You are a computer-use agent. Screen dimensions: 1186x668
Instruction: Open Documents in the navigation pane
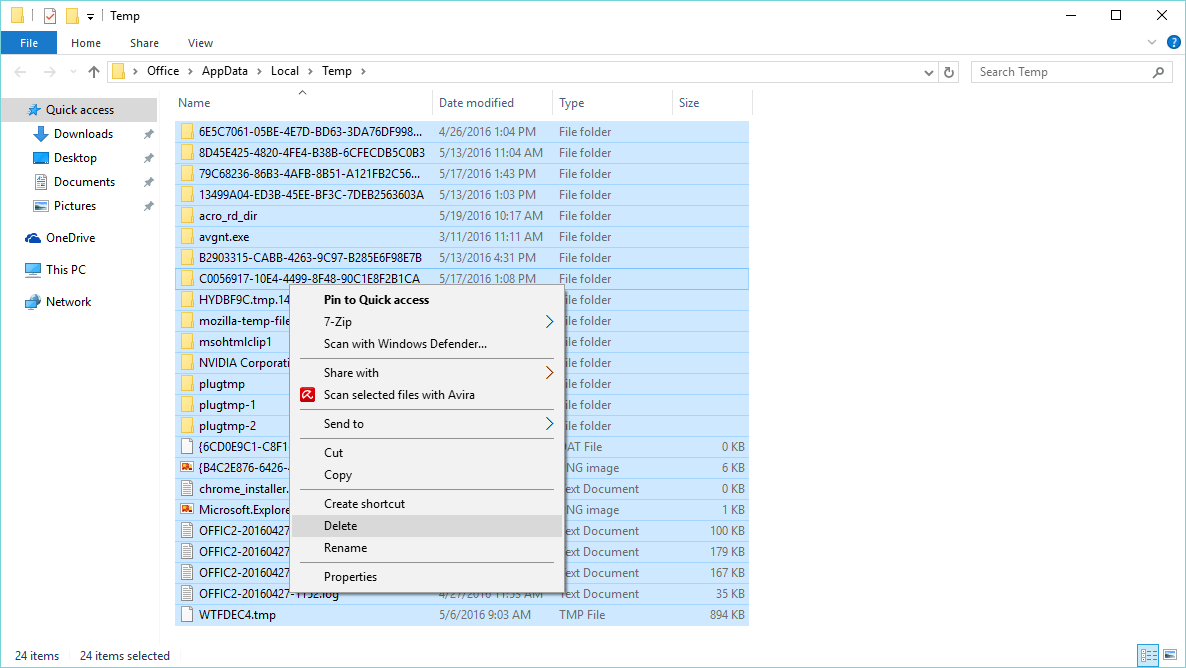[x=84, y=182]
